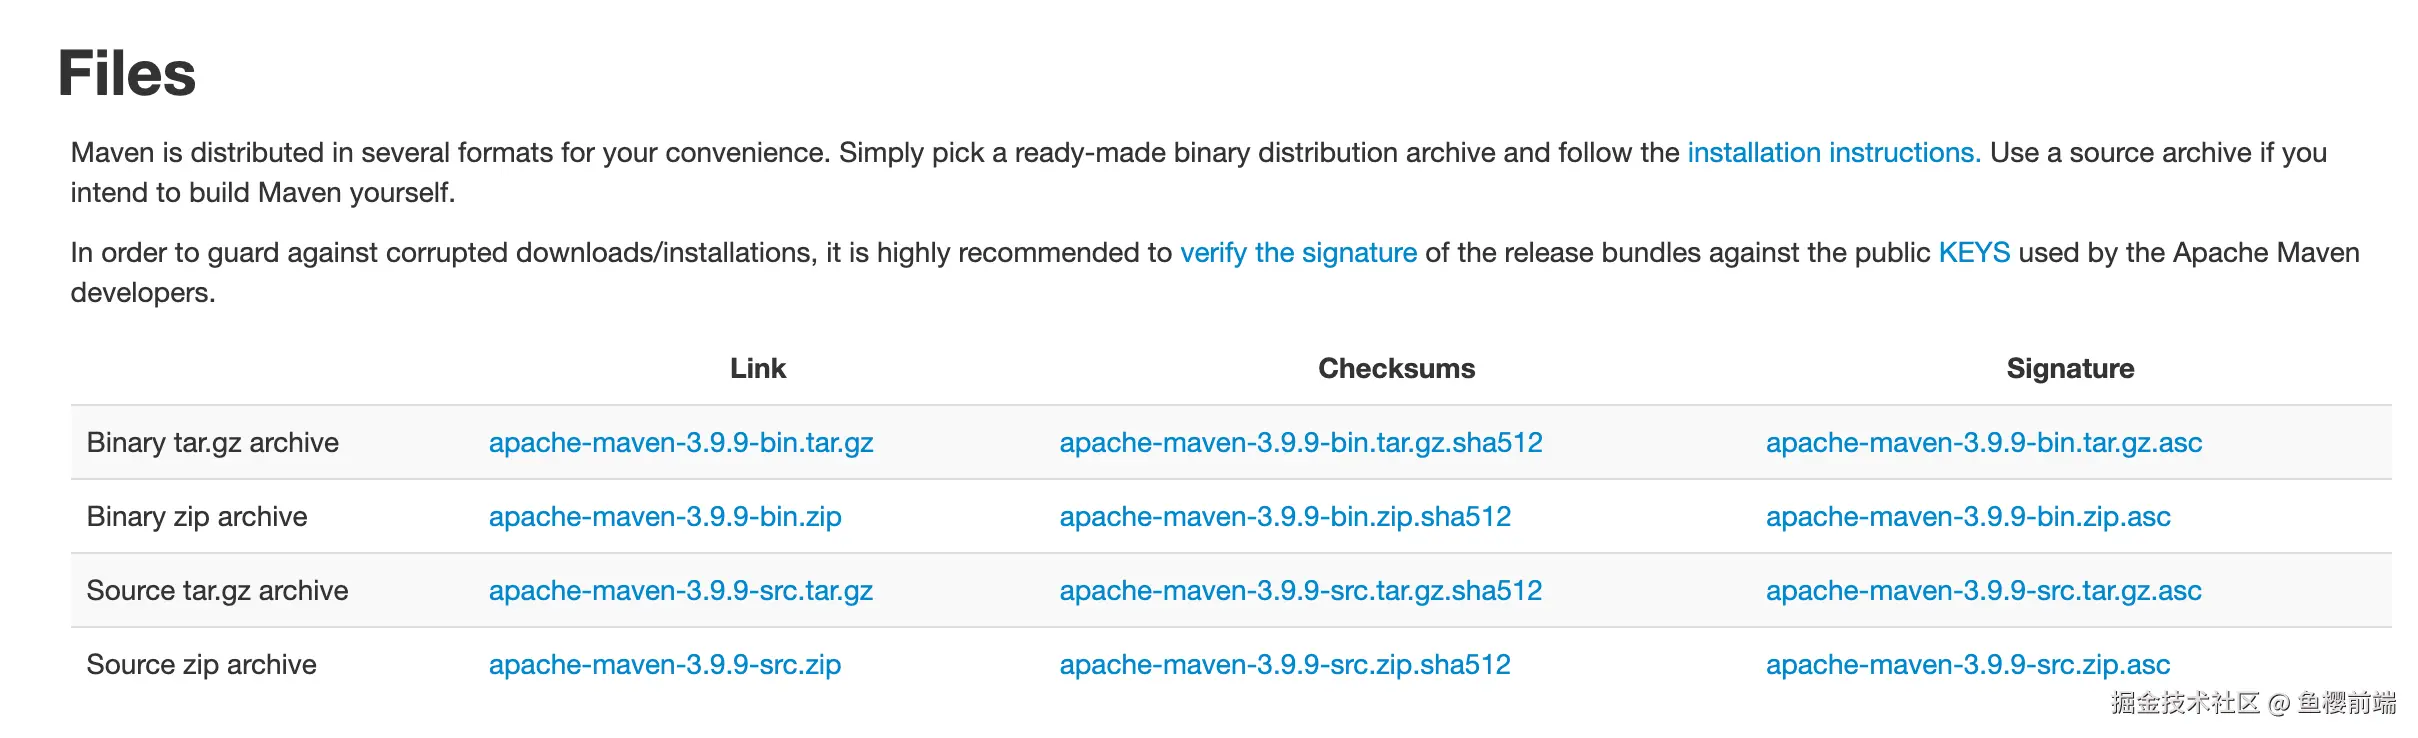This screenshot has height=738, width=2418.
Task: Open the installation instructions link
Action: 1833,153
